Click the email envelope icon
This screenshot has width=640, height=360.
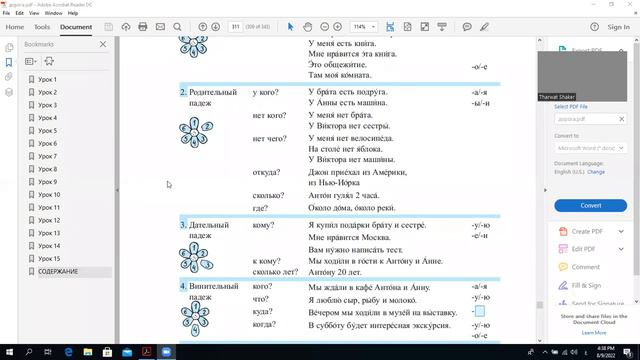pos(160,27)
